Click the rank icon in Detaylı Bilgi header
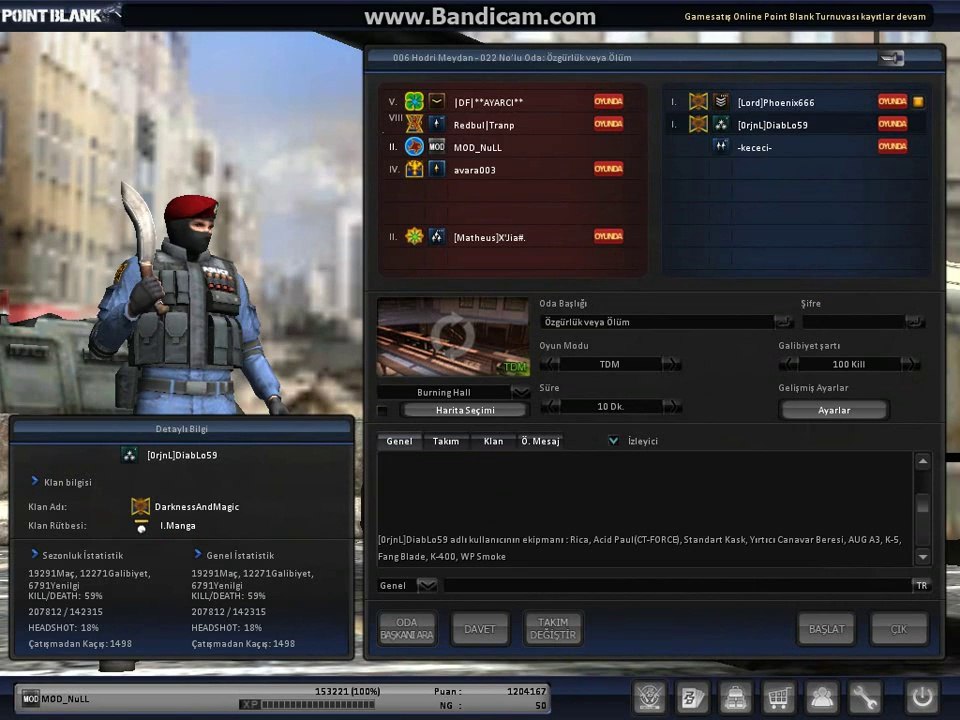This screenshot has width=960, height=720. [129, 455]
